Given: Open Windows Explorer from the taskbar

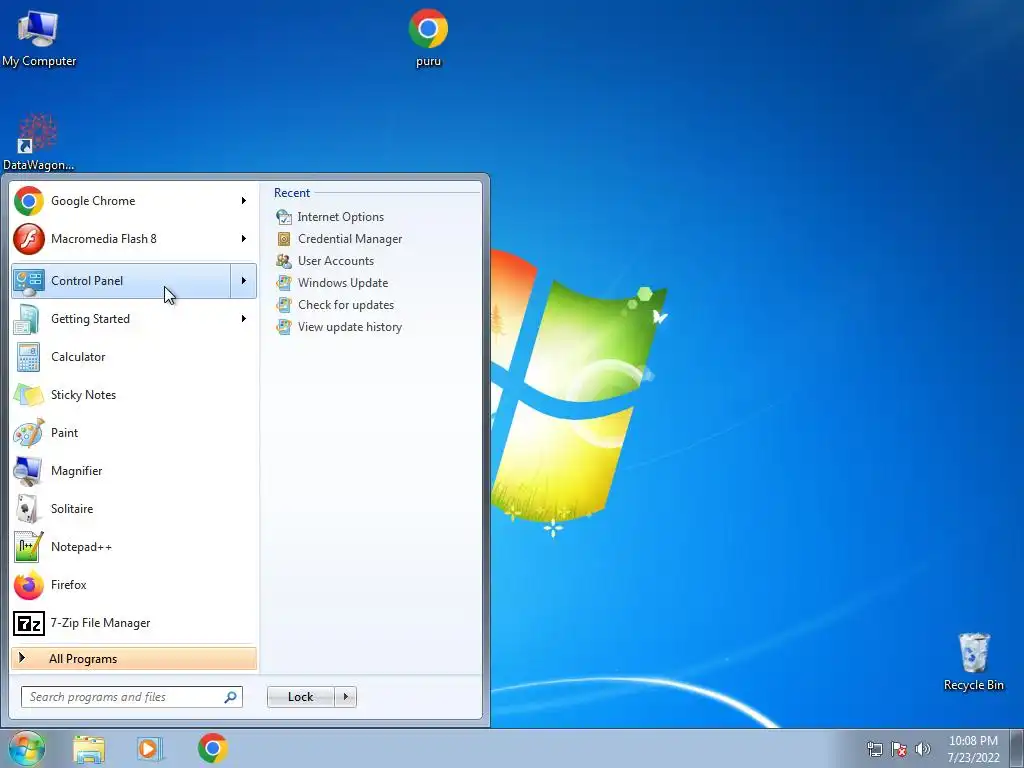Looking at the screenshot, I should point(89,748).
